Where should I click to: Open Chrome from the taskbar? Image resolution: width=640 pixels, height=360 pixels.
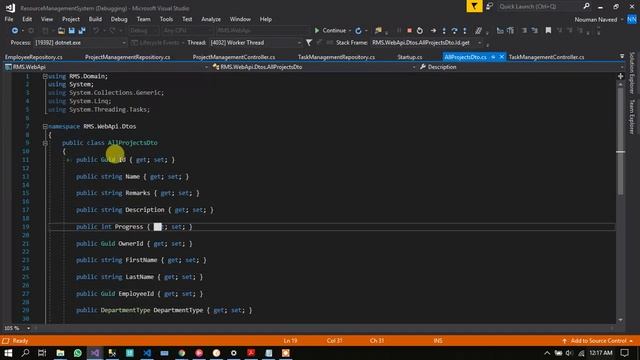click(182, 353)
